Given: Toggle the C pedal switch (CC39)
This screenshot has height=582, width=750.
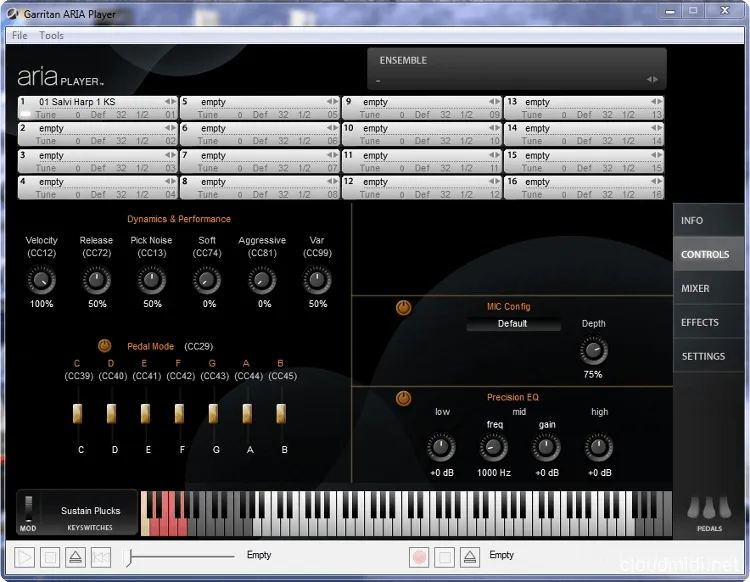Looking at the screenshot, I should coord(77,414).
